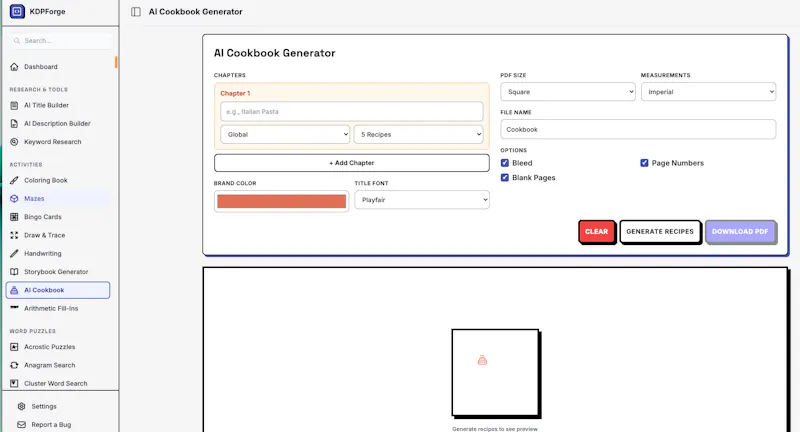
Task: Click the 'Chapter 1' heading text
Action: 235,93
